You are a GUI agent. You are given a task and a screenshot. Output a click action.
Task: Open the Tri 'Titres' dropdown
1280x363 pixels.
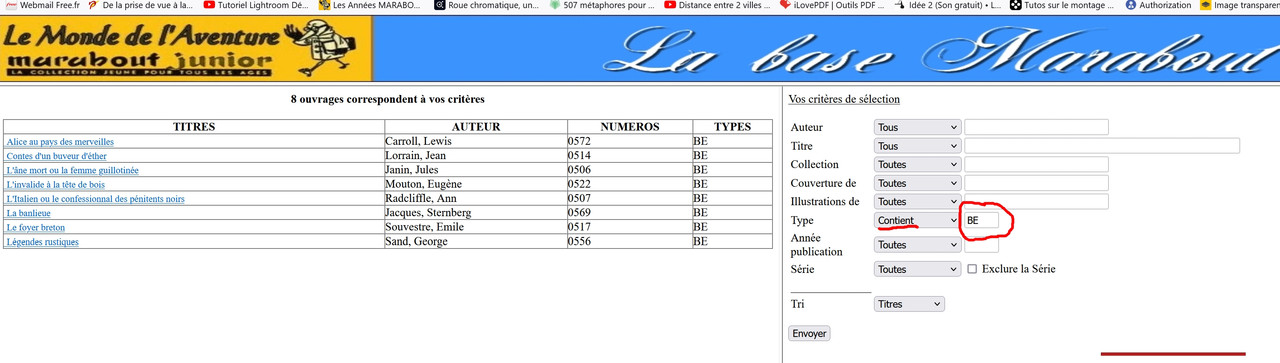click(x=909, y=304)
